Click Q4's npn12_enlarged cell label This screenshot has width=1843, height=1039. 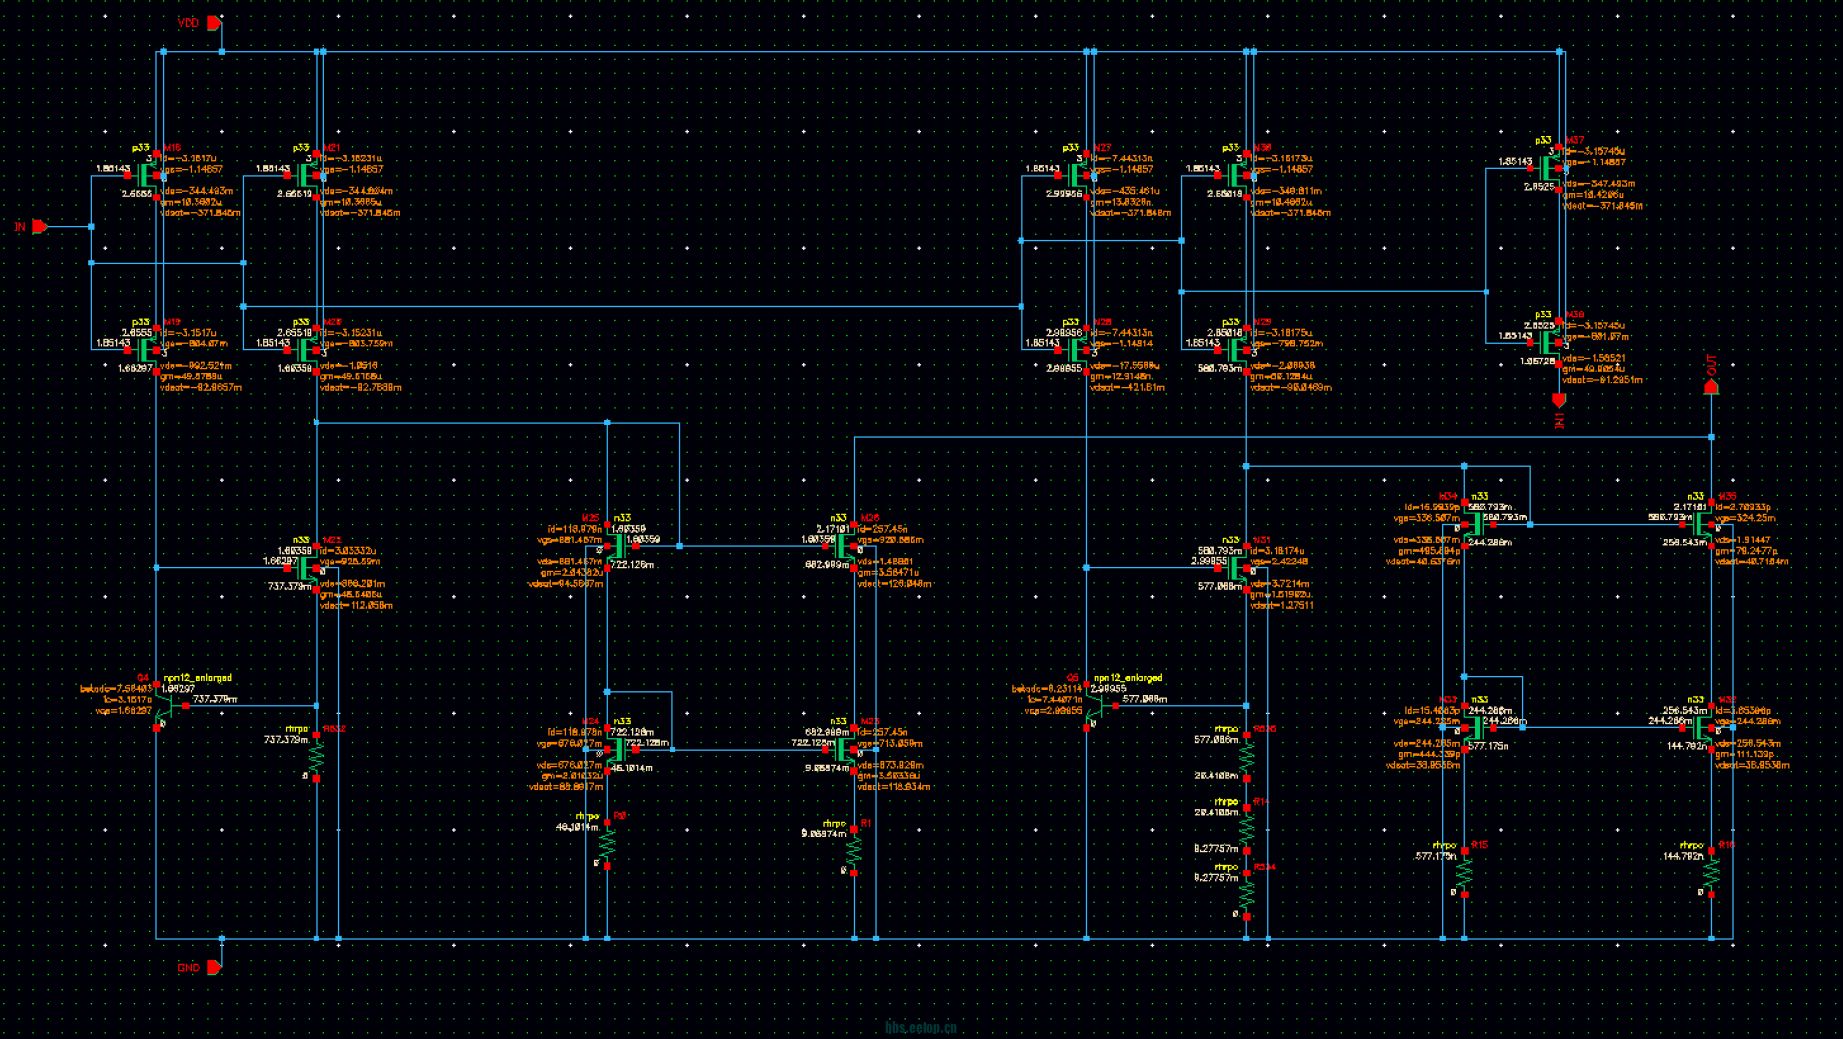pyautogui.click(x=198, y=678)
